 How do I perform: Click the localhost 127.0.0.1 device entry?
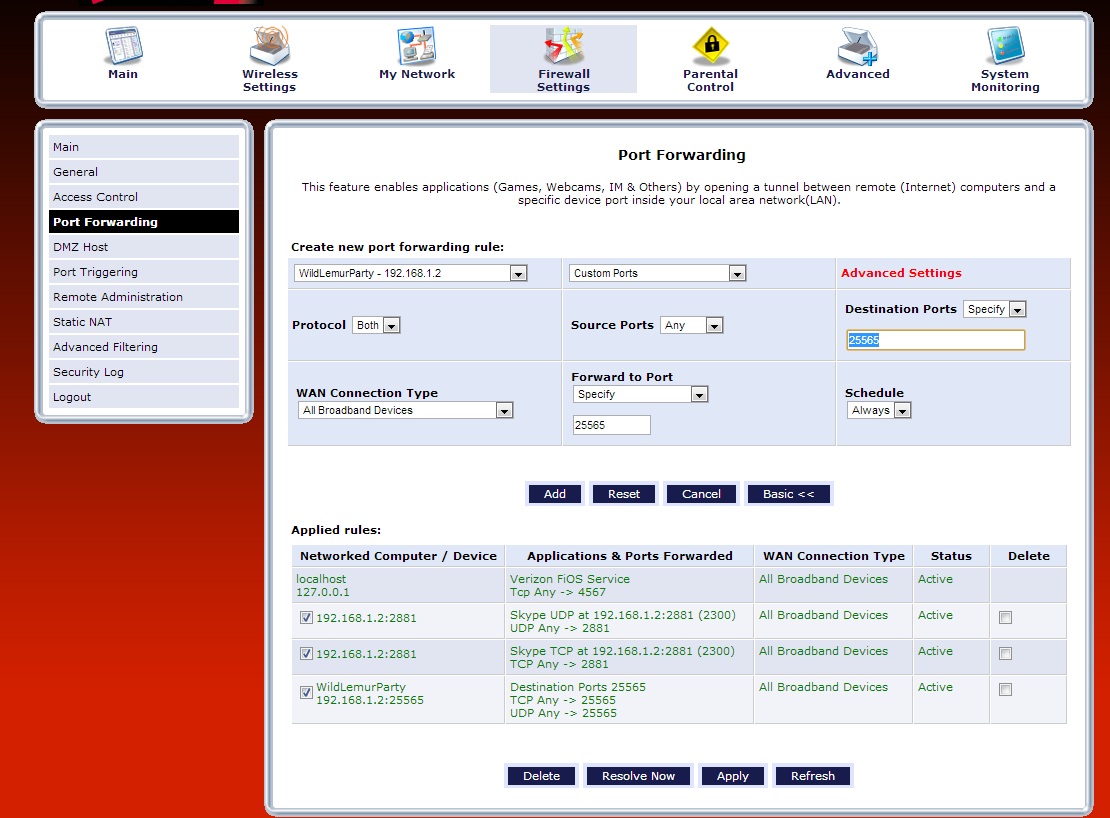click(323, 585)
